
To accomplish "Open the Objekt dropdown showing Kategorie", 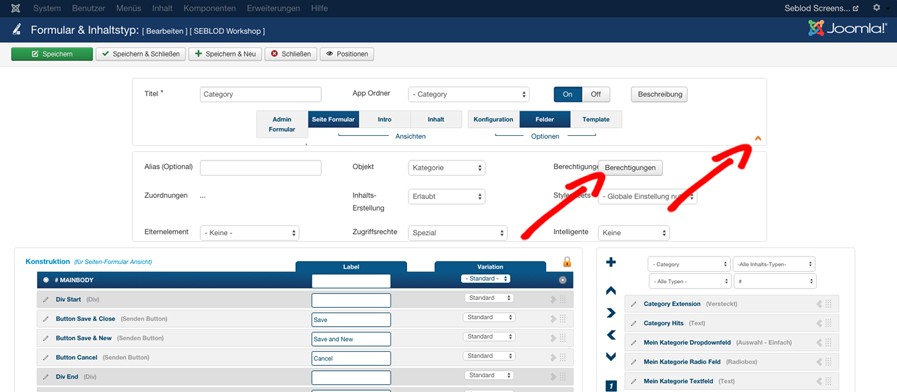I will pyautogui.click(x=447, y=168).
